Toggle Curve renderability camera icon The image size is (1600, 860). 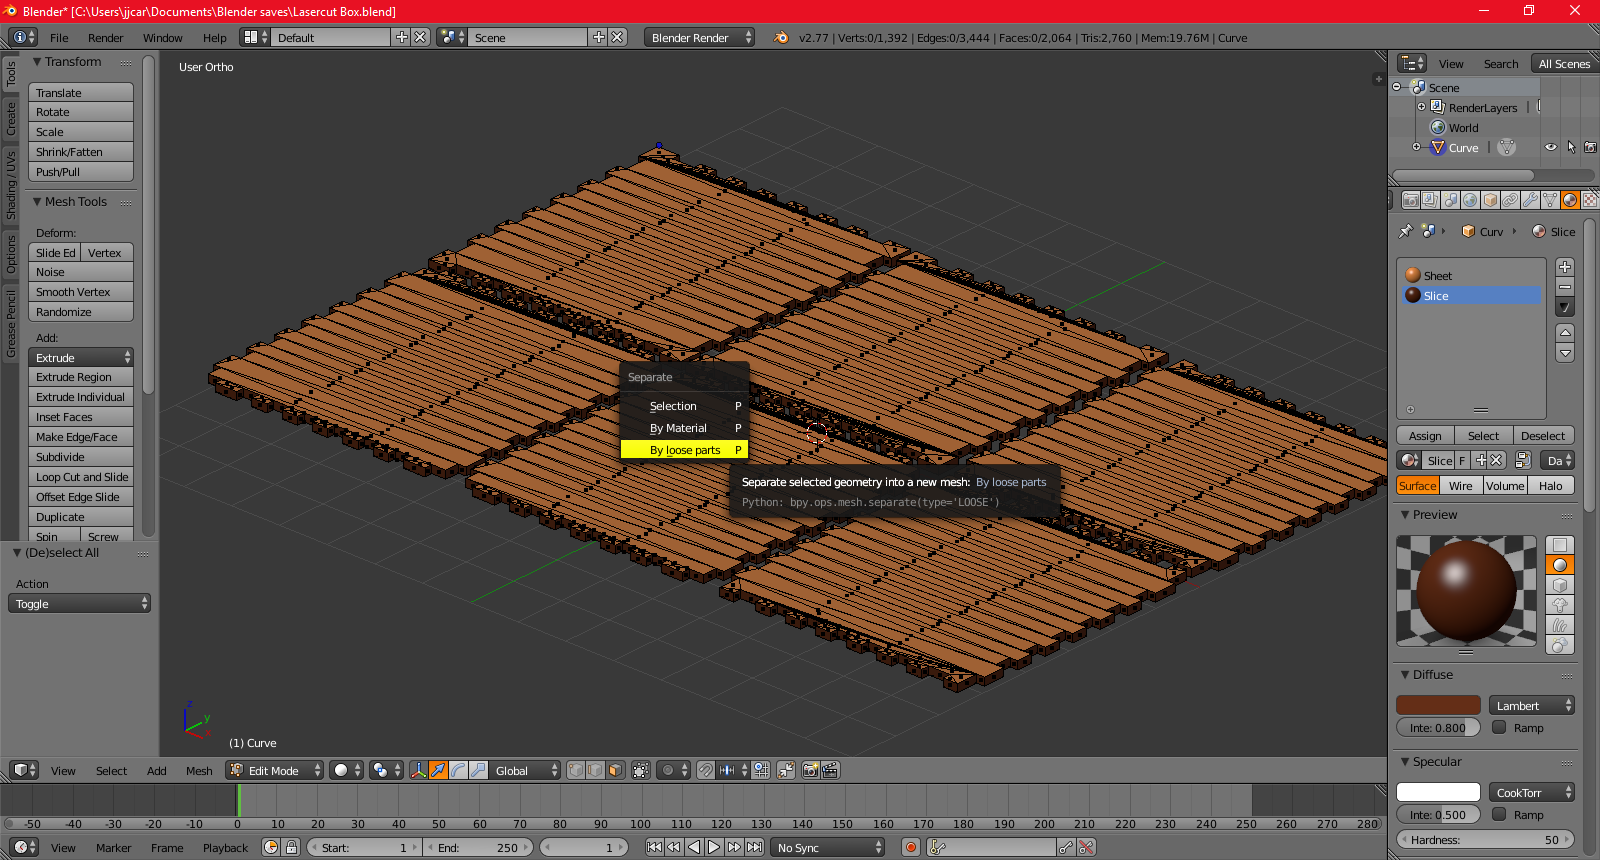pos(1590,147)
